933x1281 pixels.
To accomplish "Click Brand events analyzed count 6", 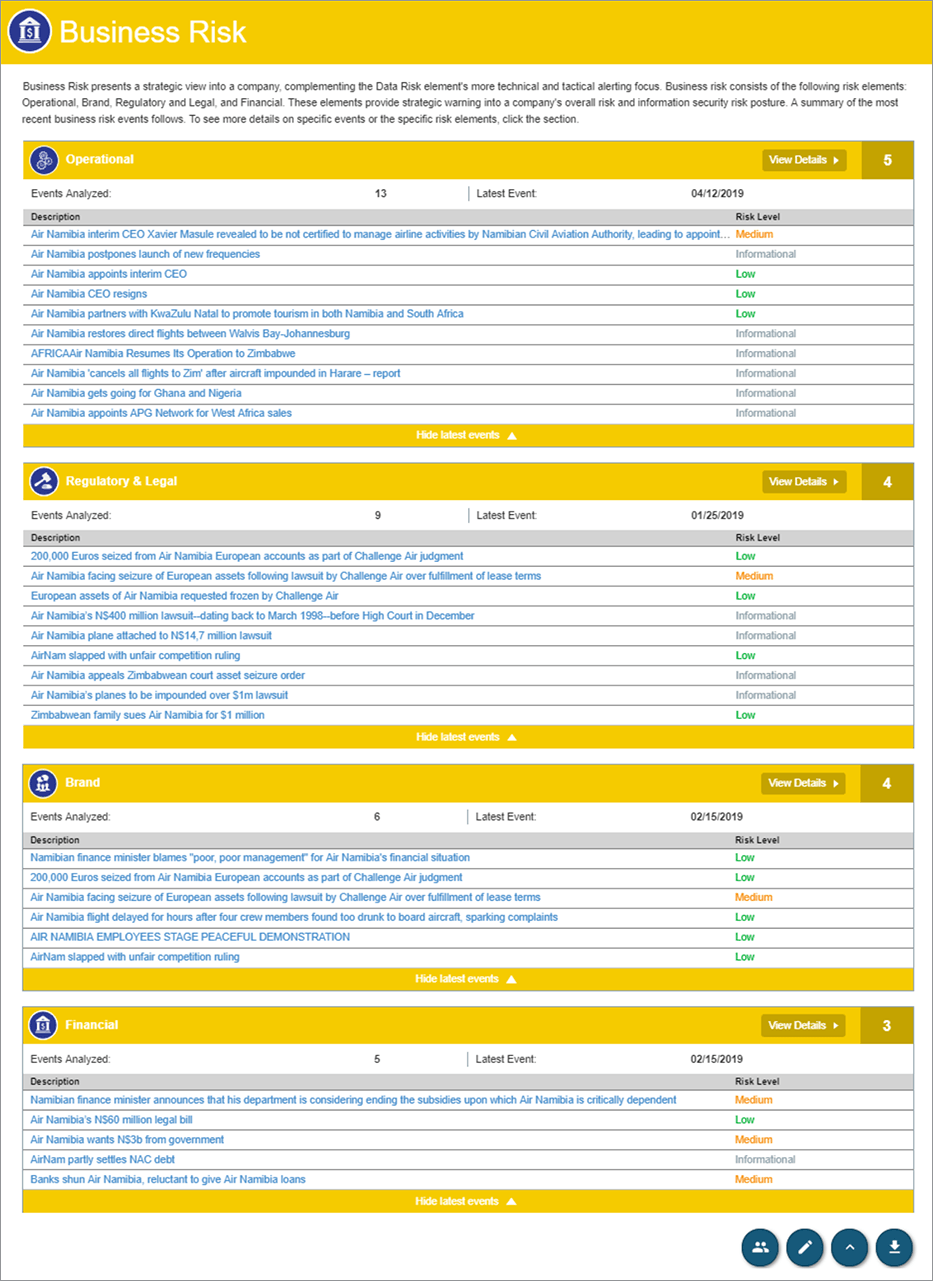I will pyautogui.click(x=377, y=817).
